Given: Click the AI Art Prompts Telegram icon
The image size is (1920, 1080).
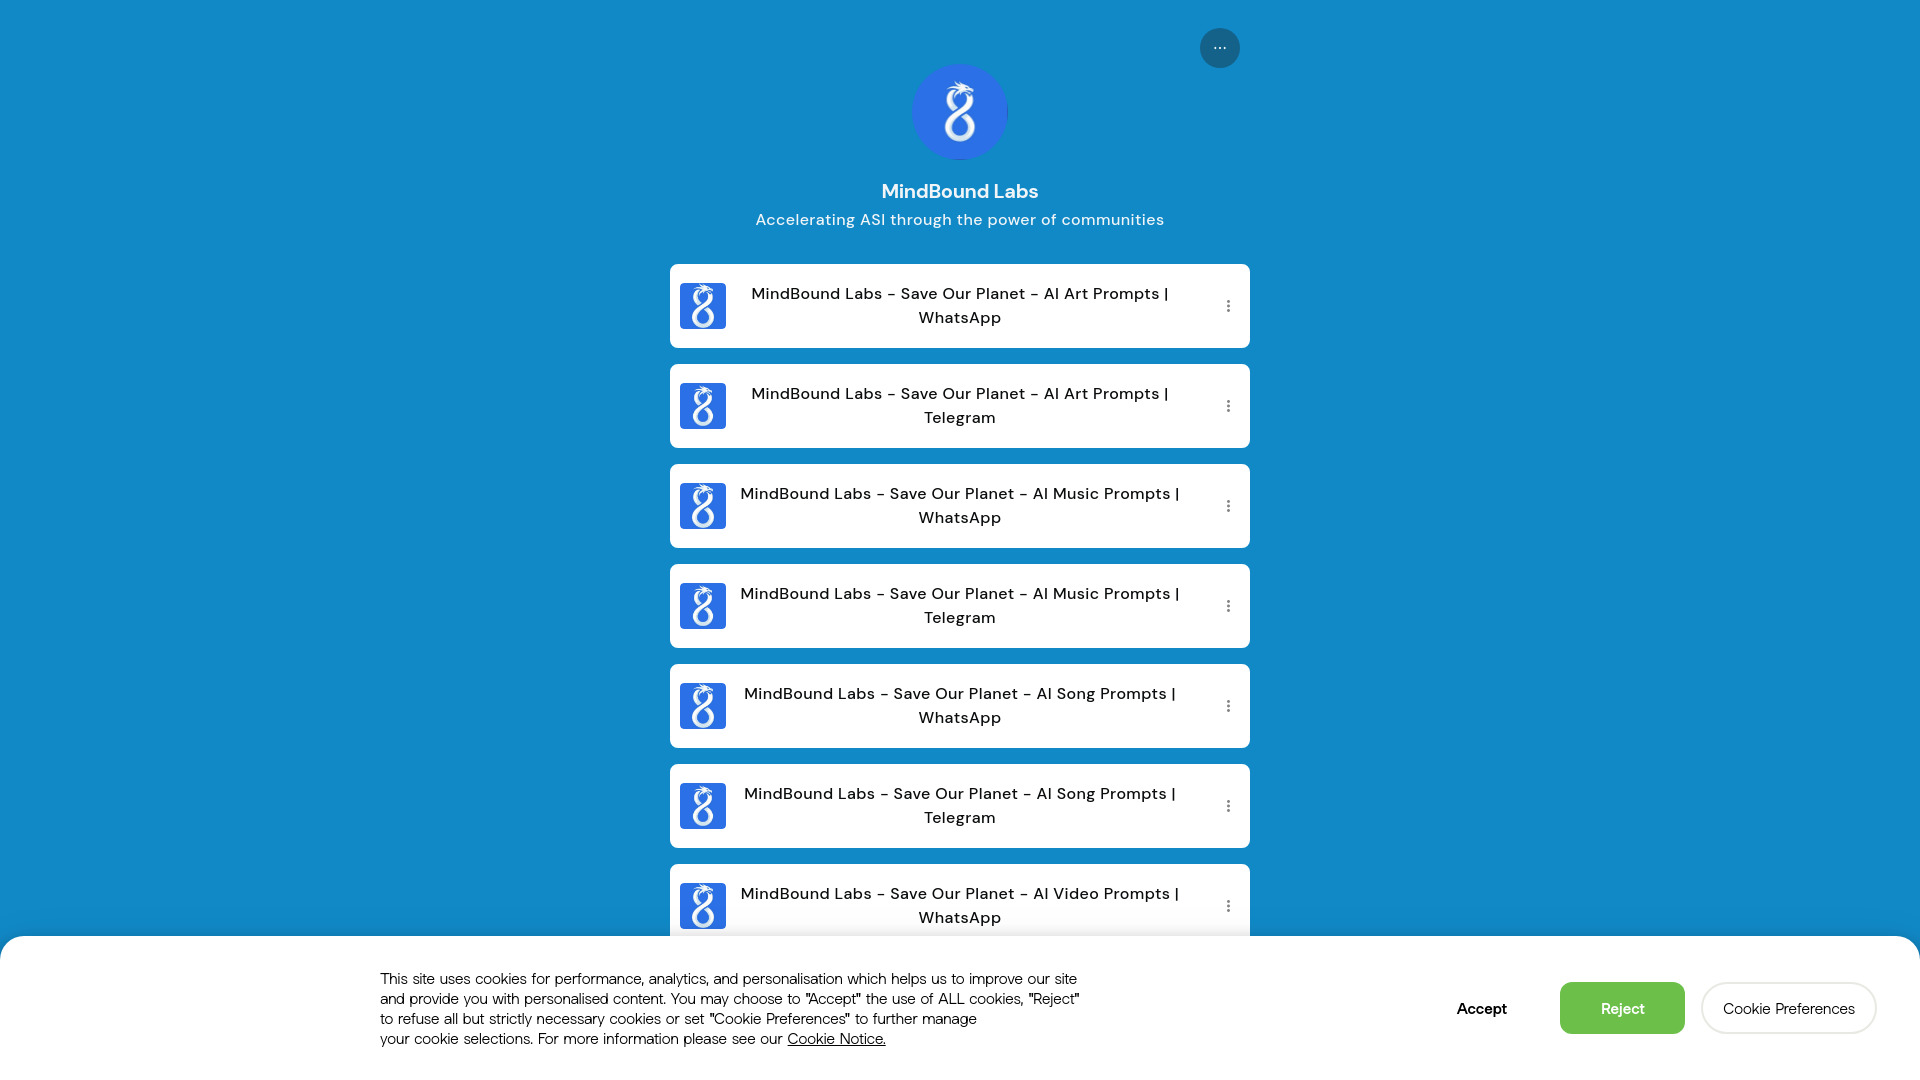Looking at the screenshot, I should (x=703, y=405).
